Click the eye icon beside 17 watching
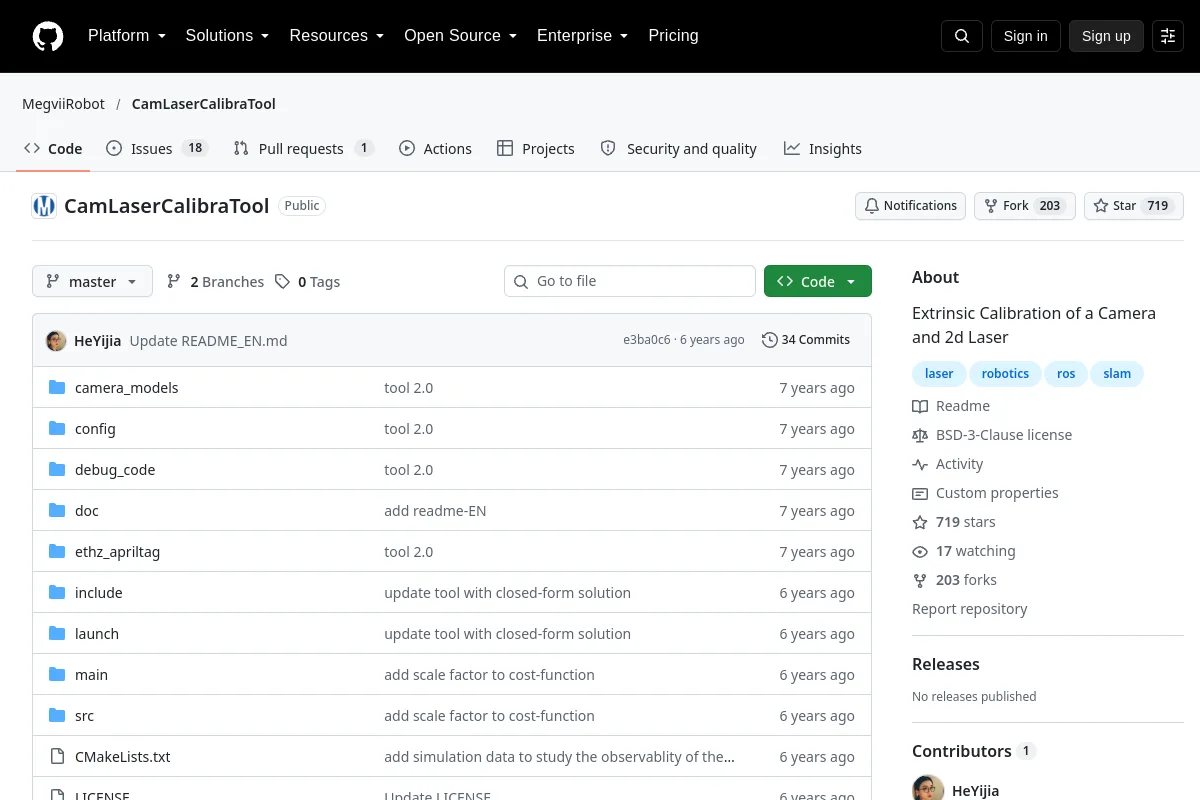The image size is (1200, 800). [x=920, y=551]
